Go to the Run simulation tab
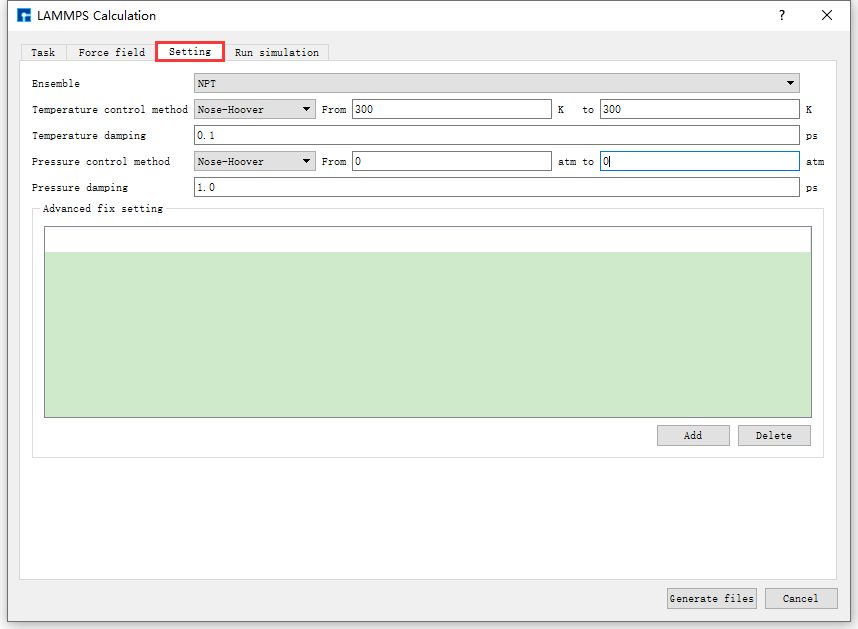The image size is (858, 629). [276, 52]
